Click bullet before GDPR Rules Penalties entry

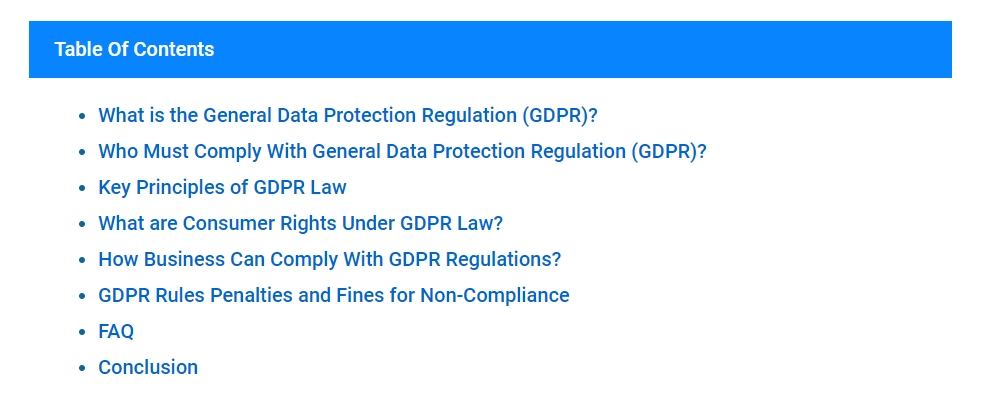pos(82,296)
